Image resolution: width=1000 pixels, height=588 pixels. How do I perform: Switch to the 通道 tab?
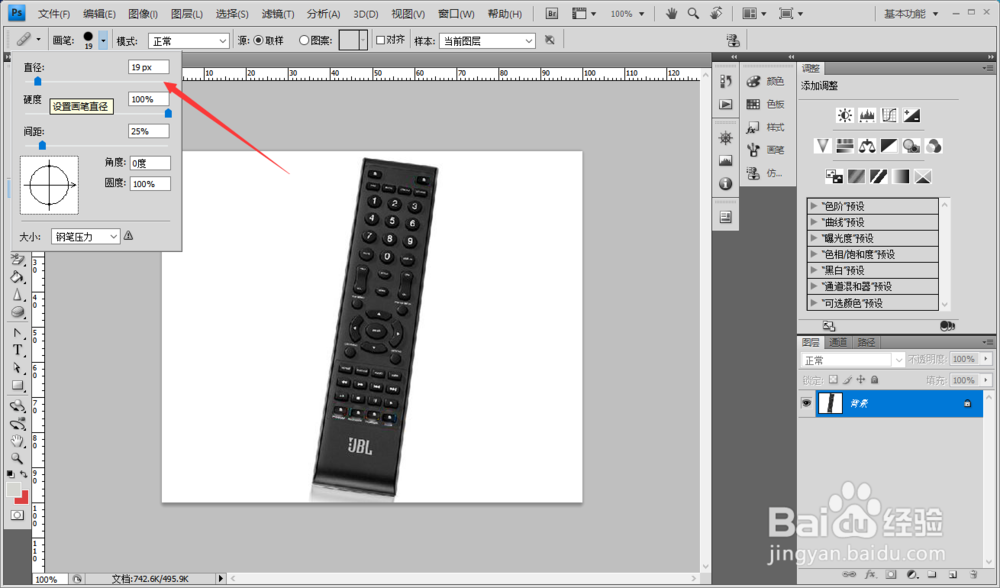click(x=837, y=342)
